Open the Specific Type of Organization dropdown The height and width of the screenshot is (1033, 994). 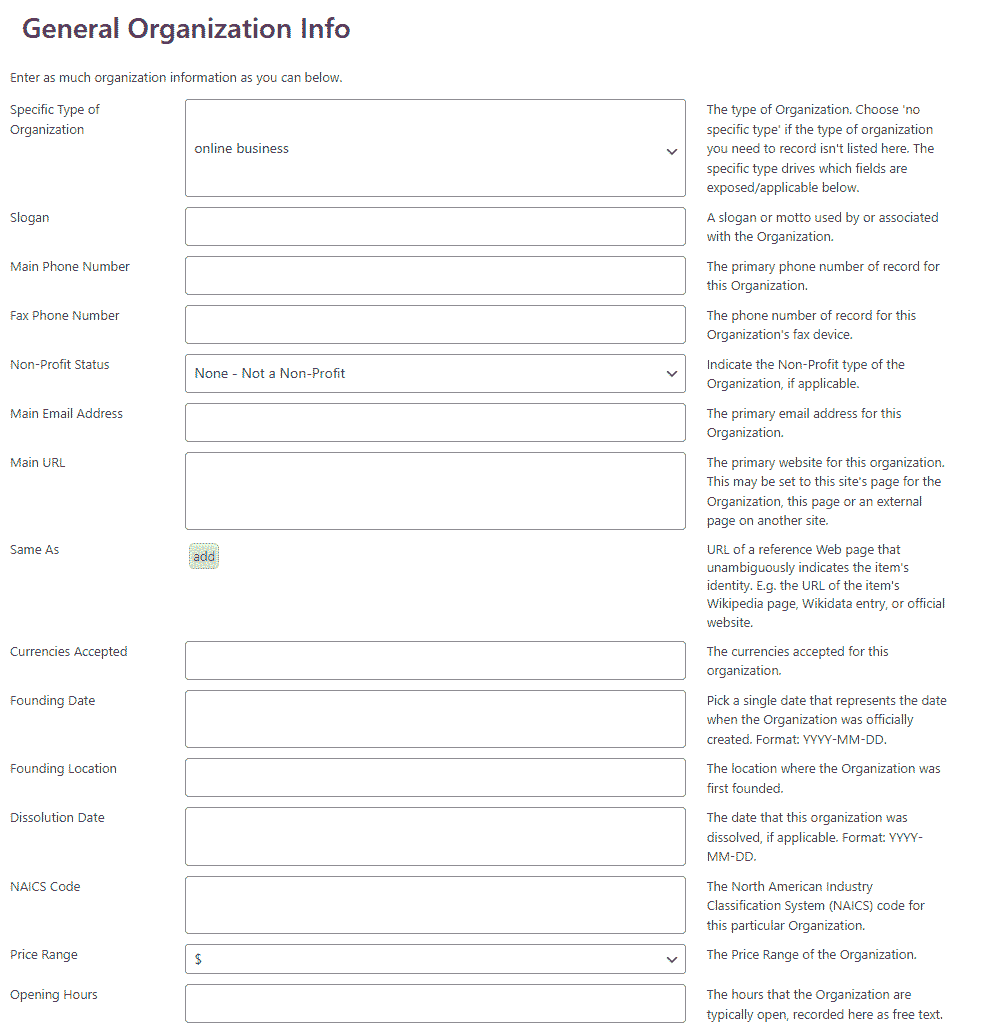pos(435,148)
